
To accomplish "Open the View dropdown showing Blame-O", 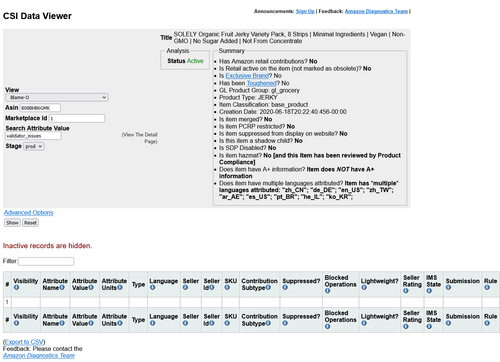I will [x=57, y=97].
